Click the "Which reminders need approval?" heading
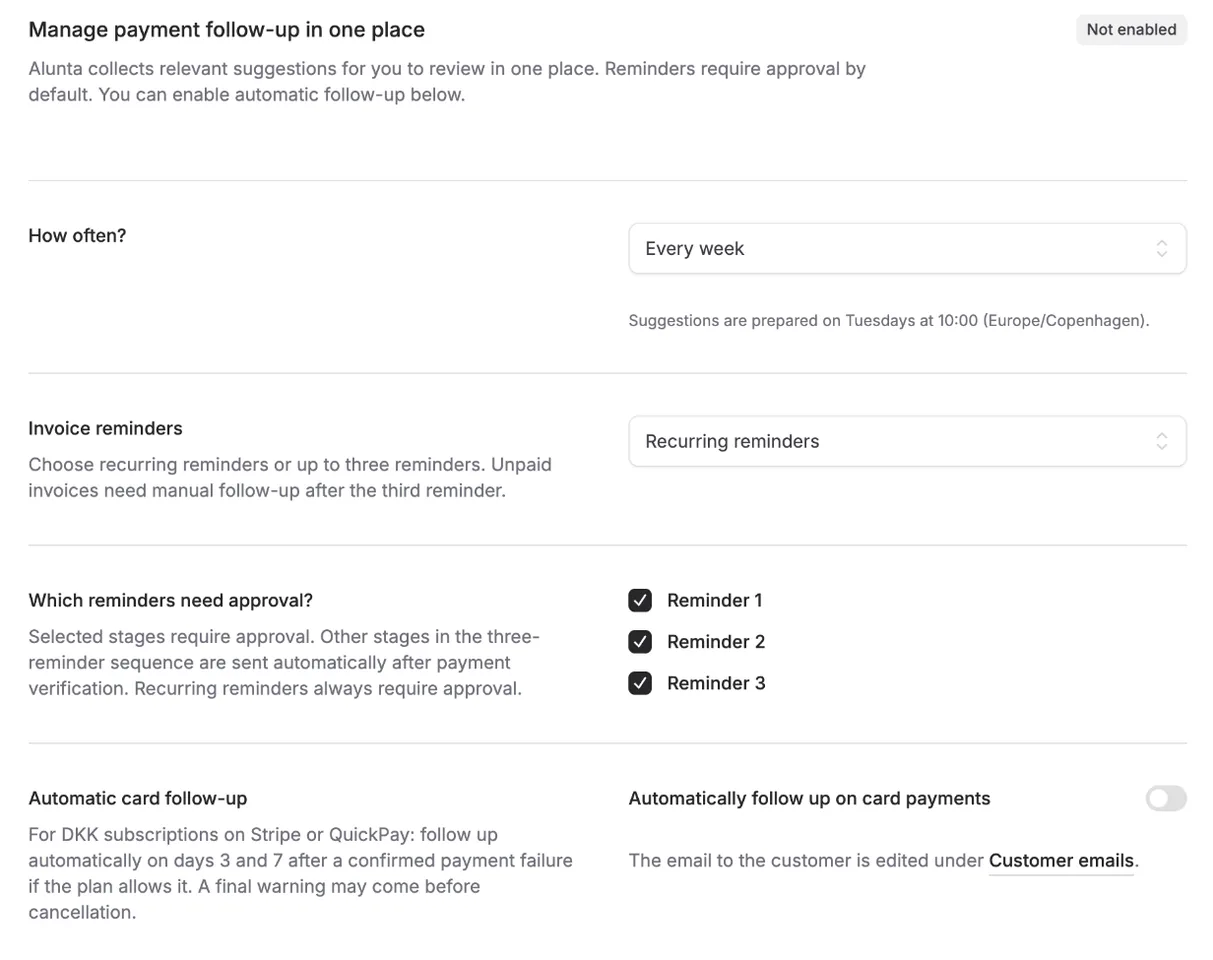This screenshot has width=1213, height=960. 171,601
